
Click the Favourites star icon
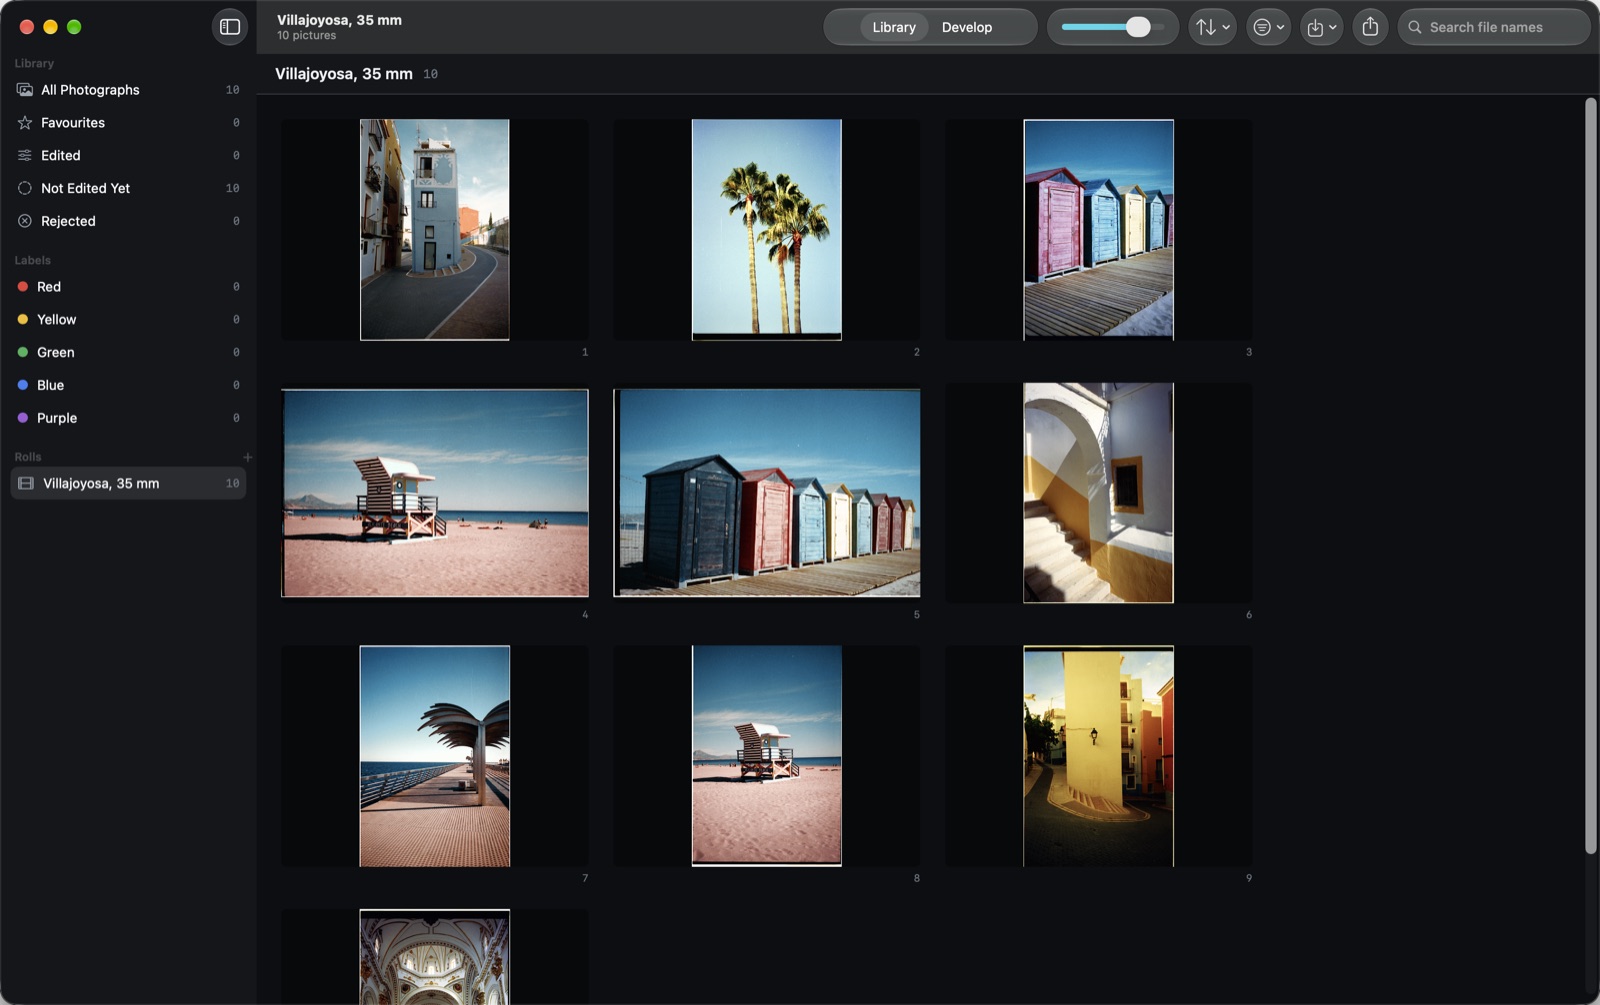[25, 123]
